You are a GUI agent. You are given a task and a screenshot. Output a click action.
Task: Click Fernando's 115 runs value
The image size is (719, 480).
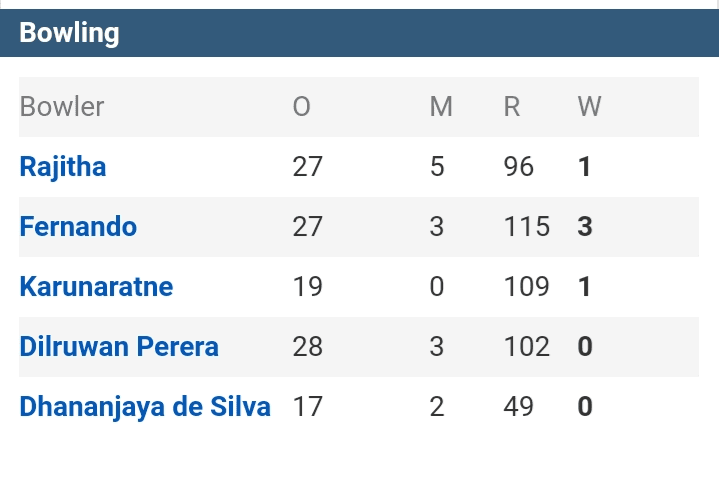click(x=527, y=227)
